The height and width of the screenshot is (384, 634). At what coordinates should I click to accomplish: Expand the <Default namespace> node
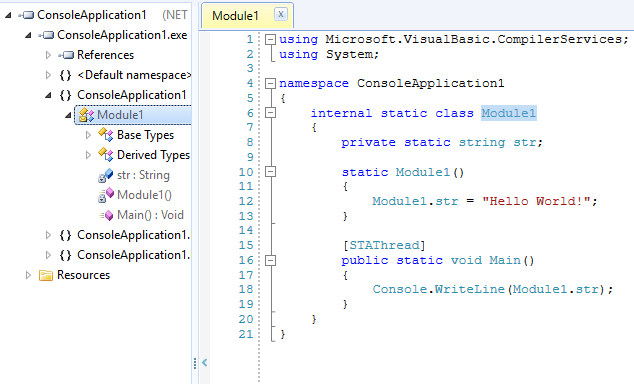click(x=48, y=75)
